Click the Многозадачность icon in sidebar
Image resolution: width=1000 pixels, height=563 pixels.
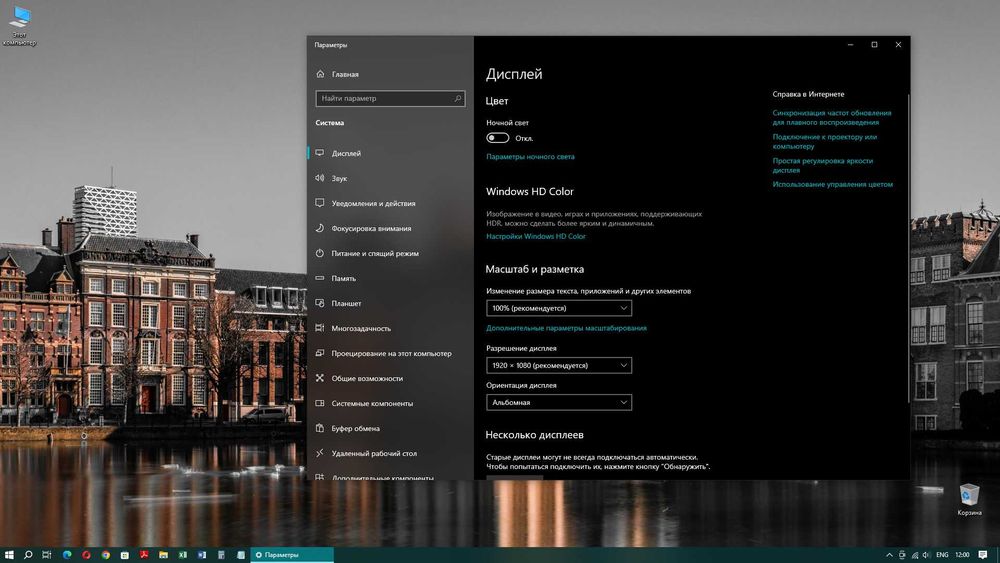[320, 328]
